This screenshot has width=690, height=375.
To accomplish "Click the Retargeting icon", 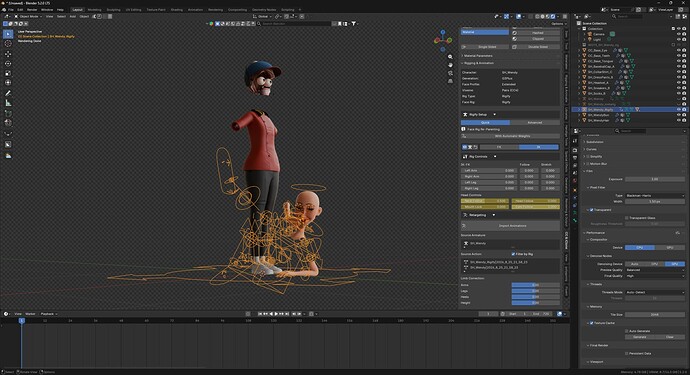I will tap(465, 215).
